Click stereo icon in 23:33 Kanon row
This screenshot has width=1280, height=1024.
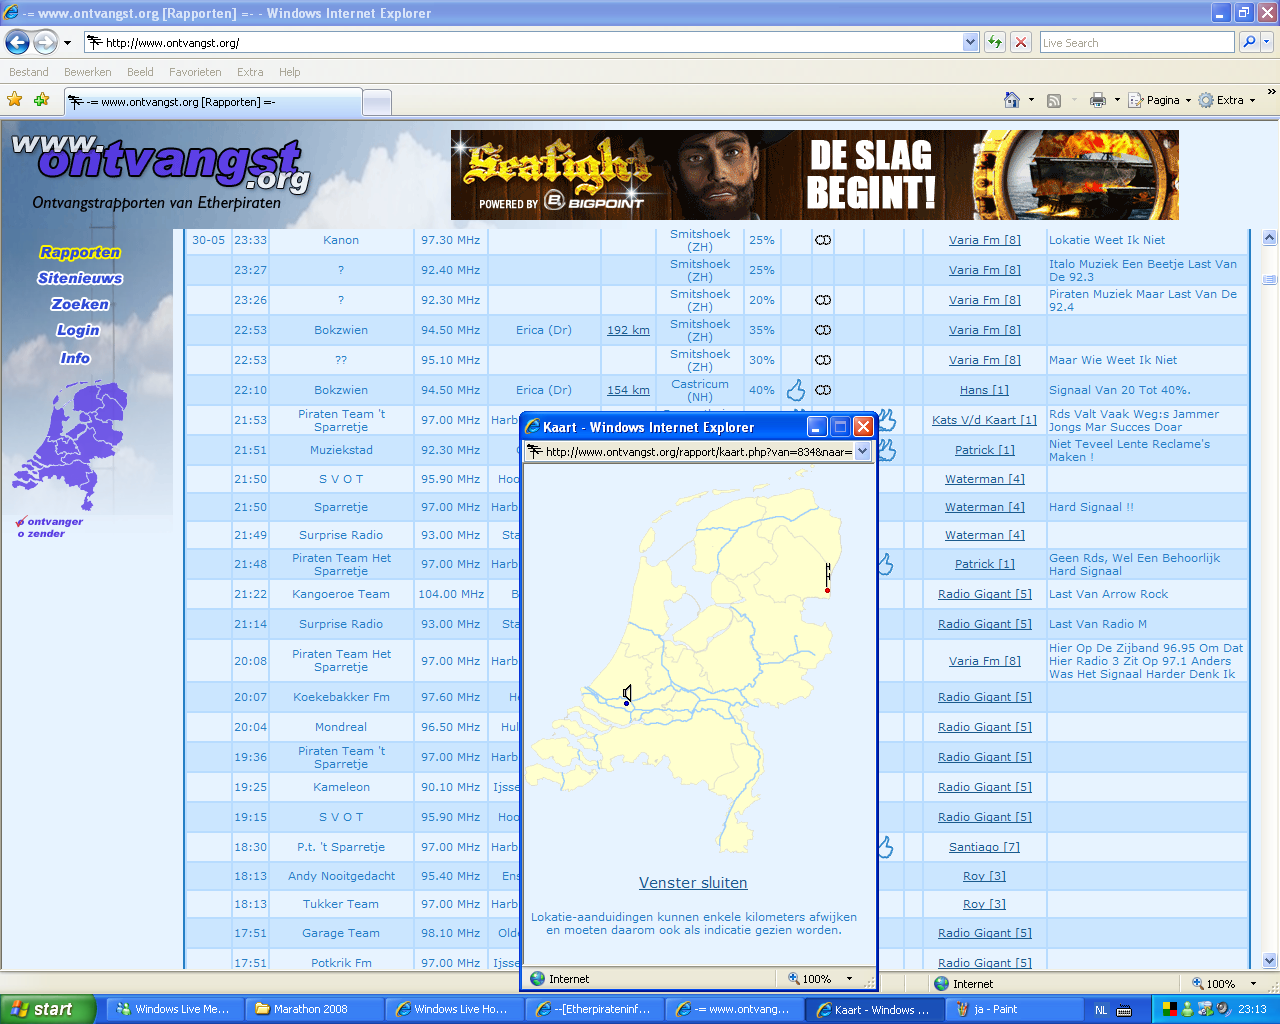[823, 240]
